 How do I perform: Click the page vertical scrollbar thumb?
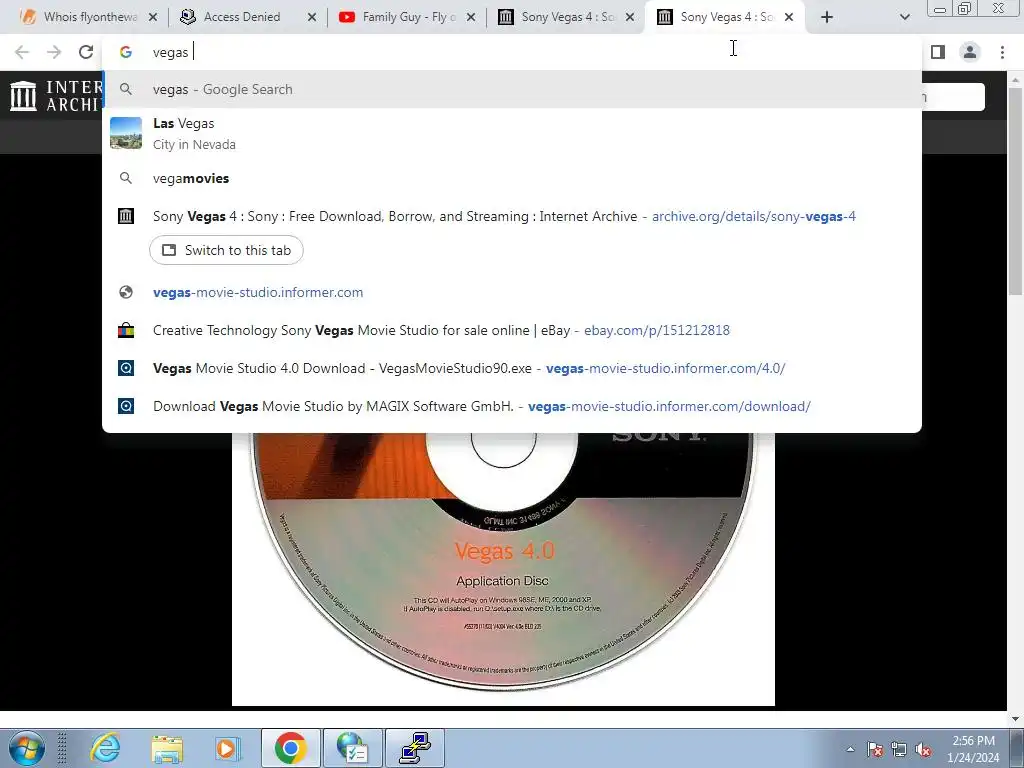[x=1016, y=189]
